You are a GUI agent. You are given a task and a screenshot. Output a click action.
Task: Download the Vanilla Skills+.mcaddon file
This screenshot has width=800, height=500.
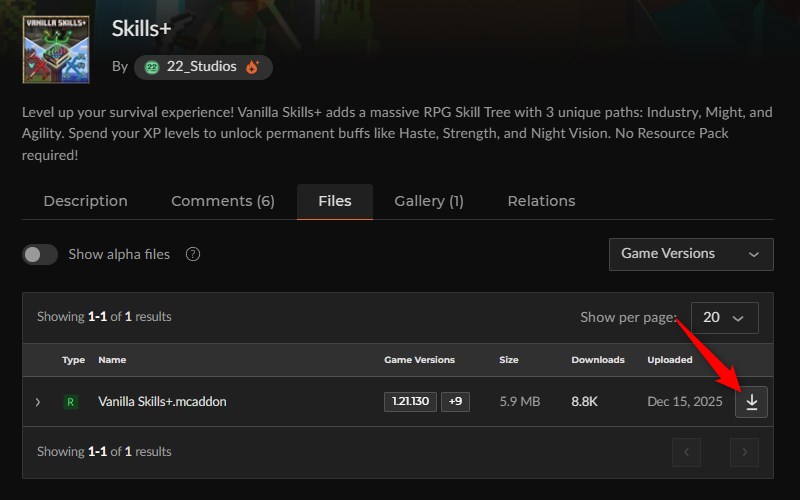[x=751, y=402]
